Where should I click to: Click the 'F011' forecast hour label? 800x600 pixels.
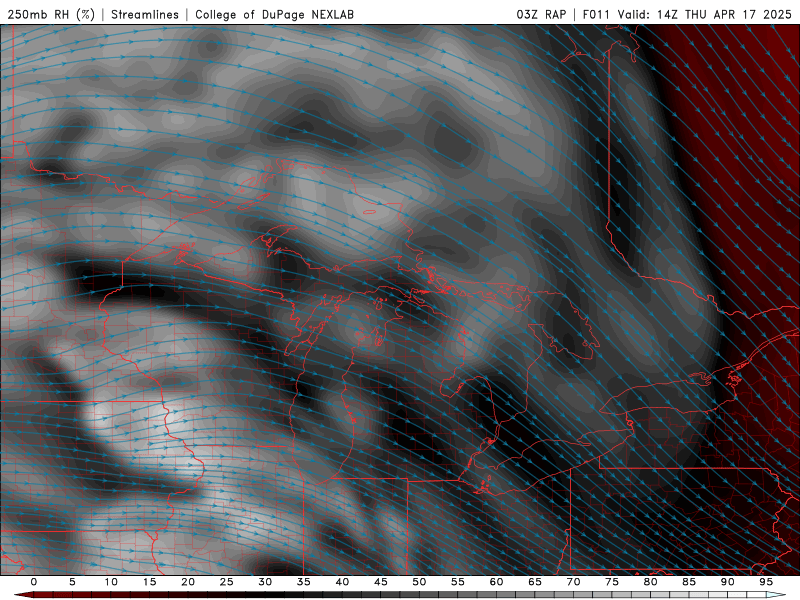point(596,14)
